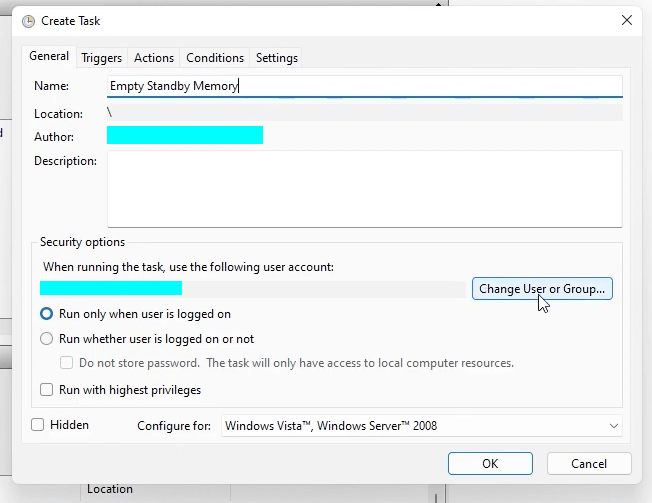
Task: Click the Name field containing Empty Standby Memory
Action: 364,86
